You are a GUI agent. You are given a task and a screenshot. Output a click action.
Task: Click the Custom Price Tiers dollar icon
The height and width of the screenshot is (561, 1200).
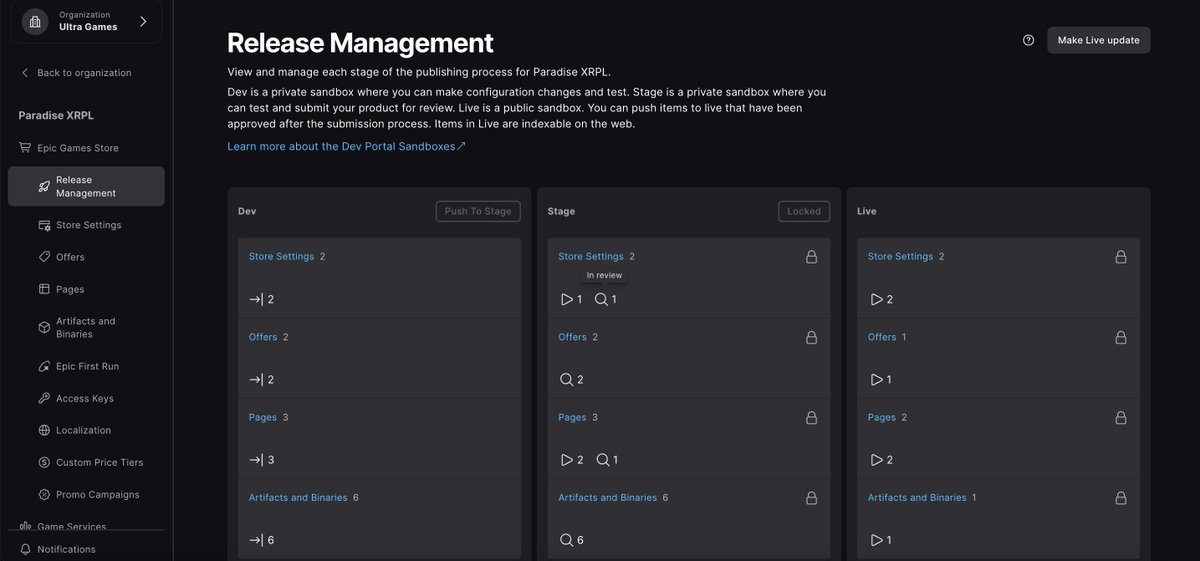[44, 462]
